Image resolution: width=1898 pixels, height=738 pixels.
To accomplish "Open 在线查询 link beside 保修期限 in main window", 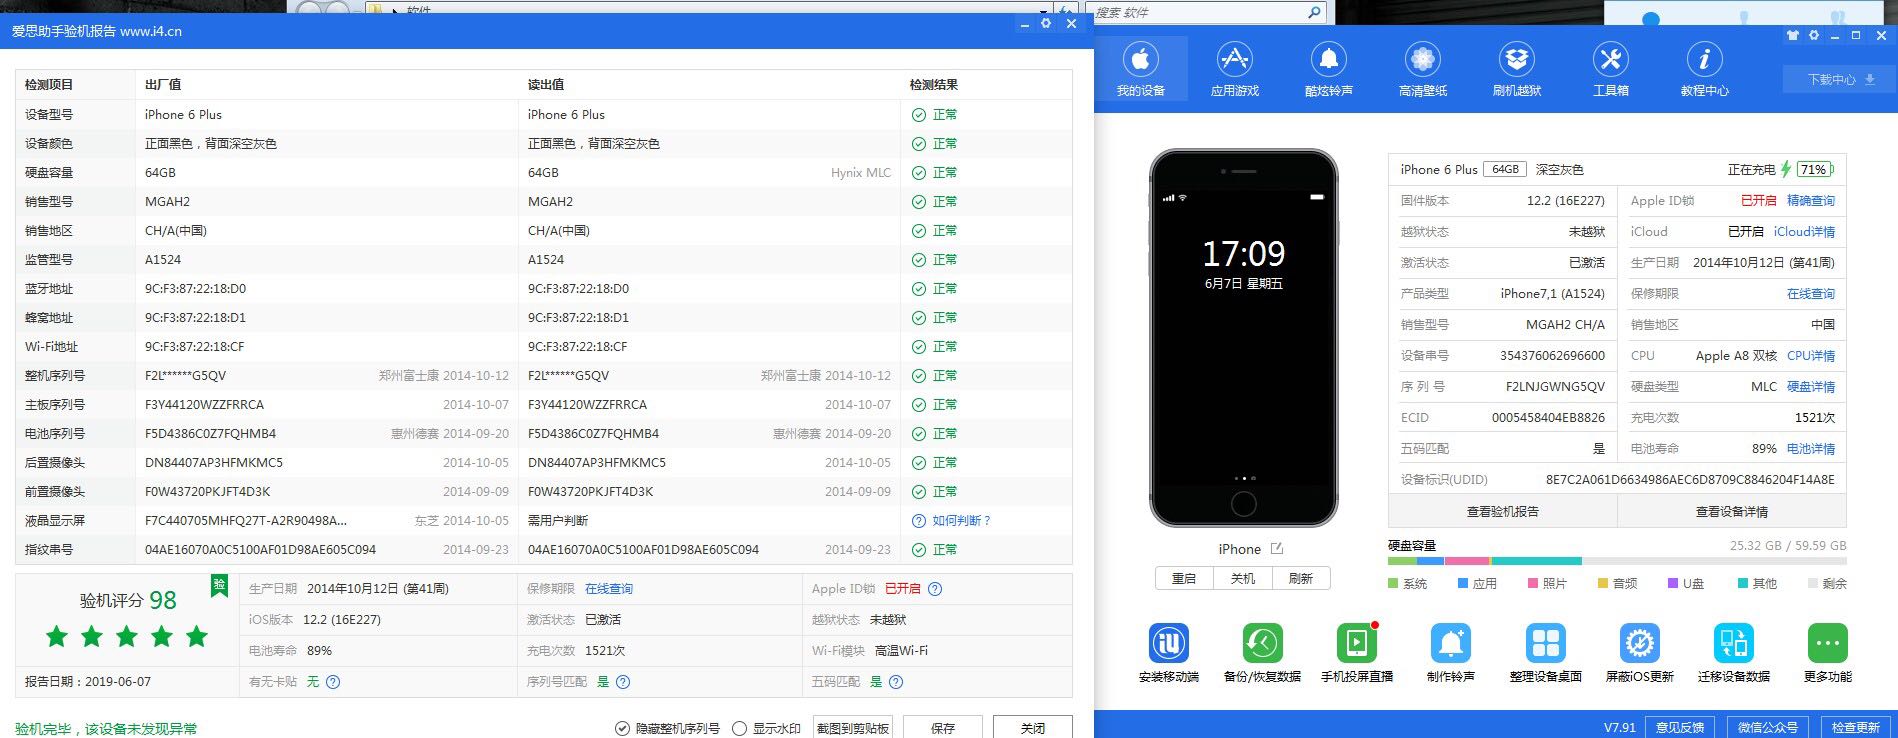I will coord(1811,294).
